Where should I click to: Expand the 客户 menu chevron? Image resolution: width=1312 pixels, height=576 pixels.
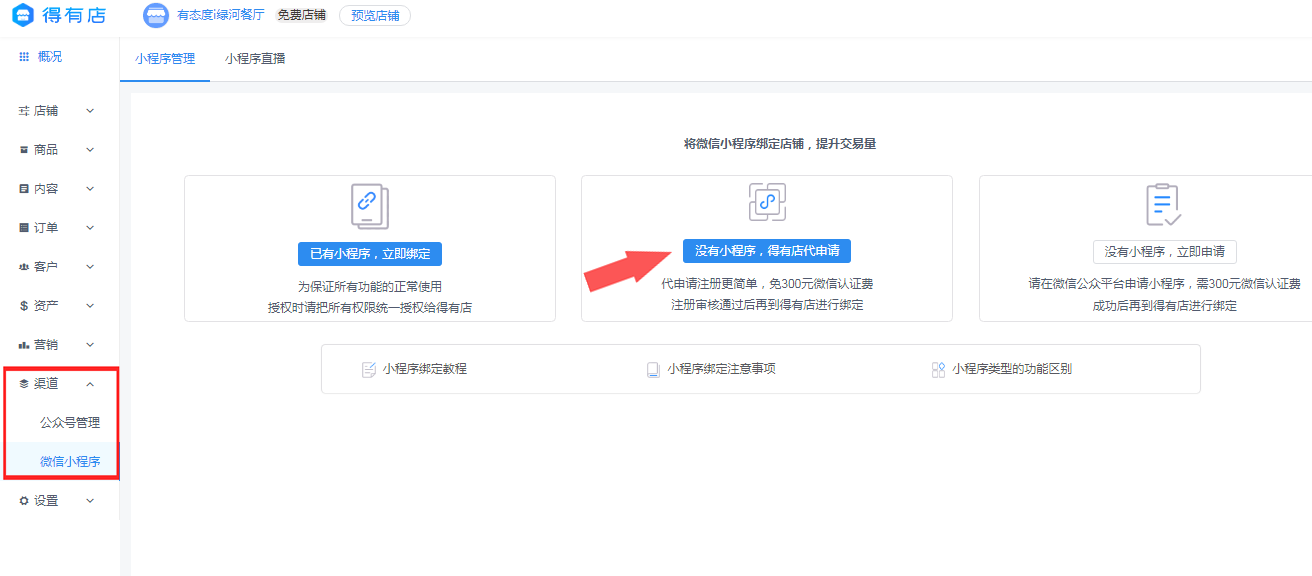[90, 267]
